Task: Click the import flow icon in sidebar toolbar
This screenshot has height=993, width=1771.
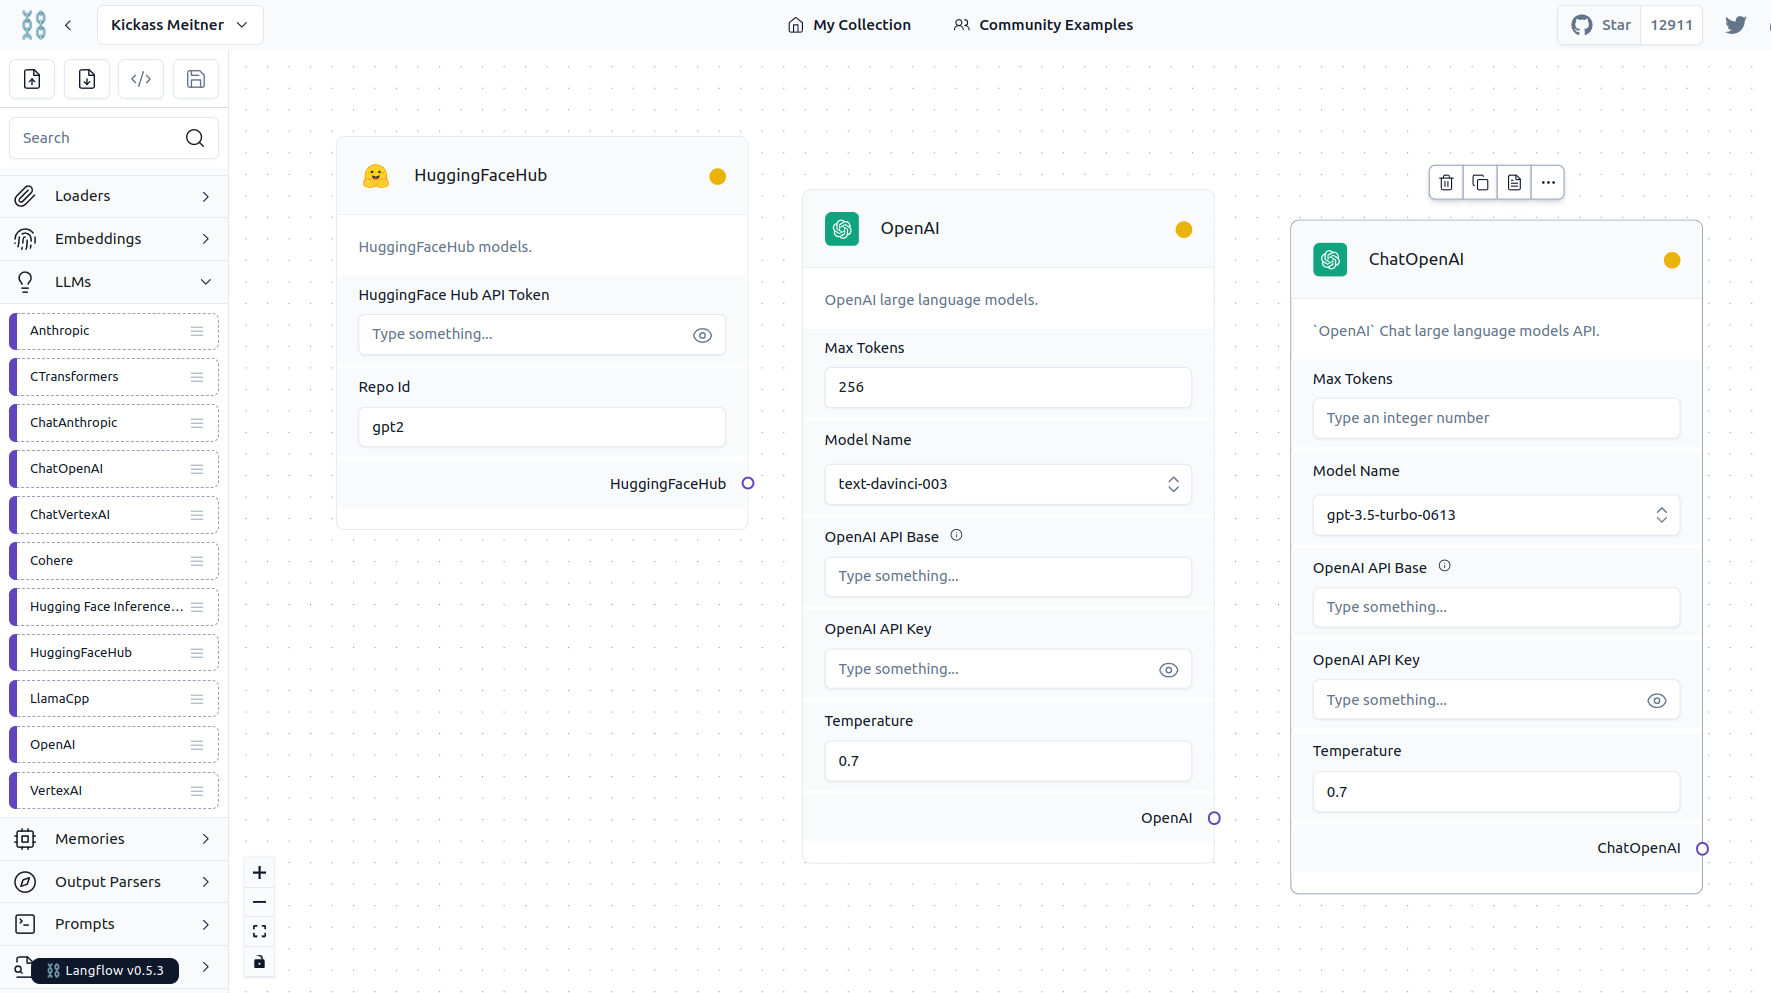Action: (x=32, y=79)
